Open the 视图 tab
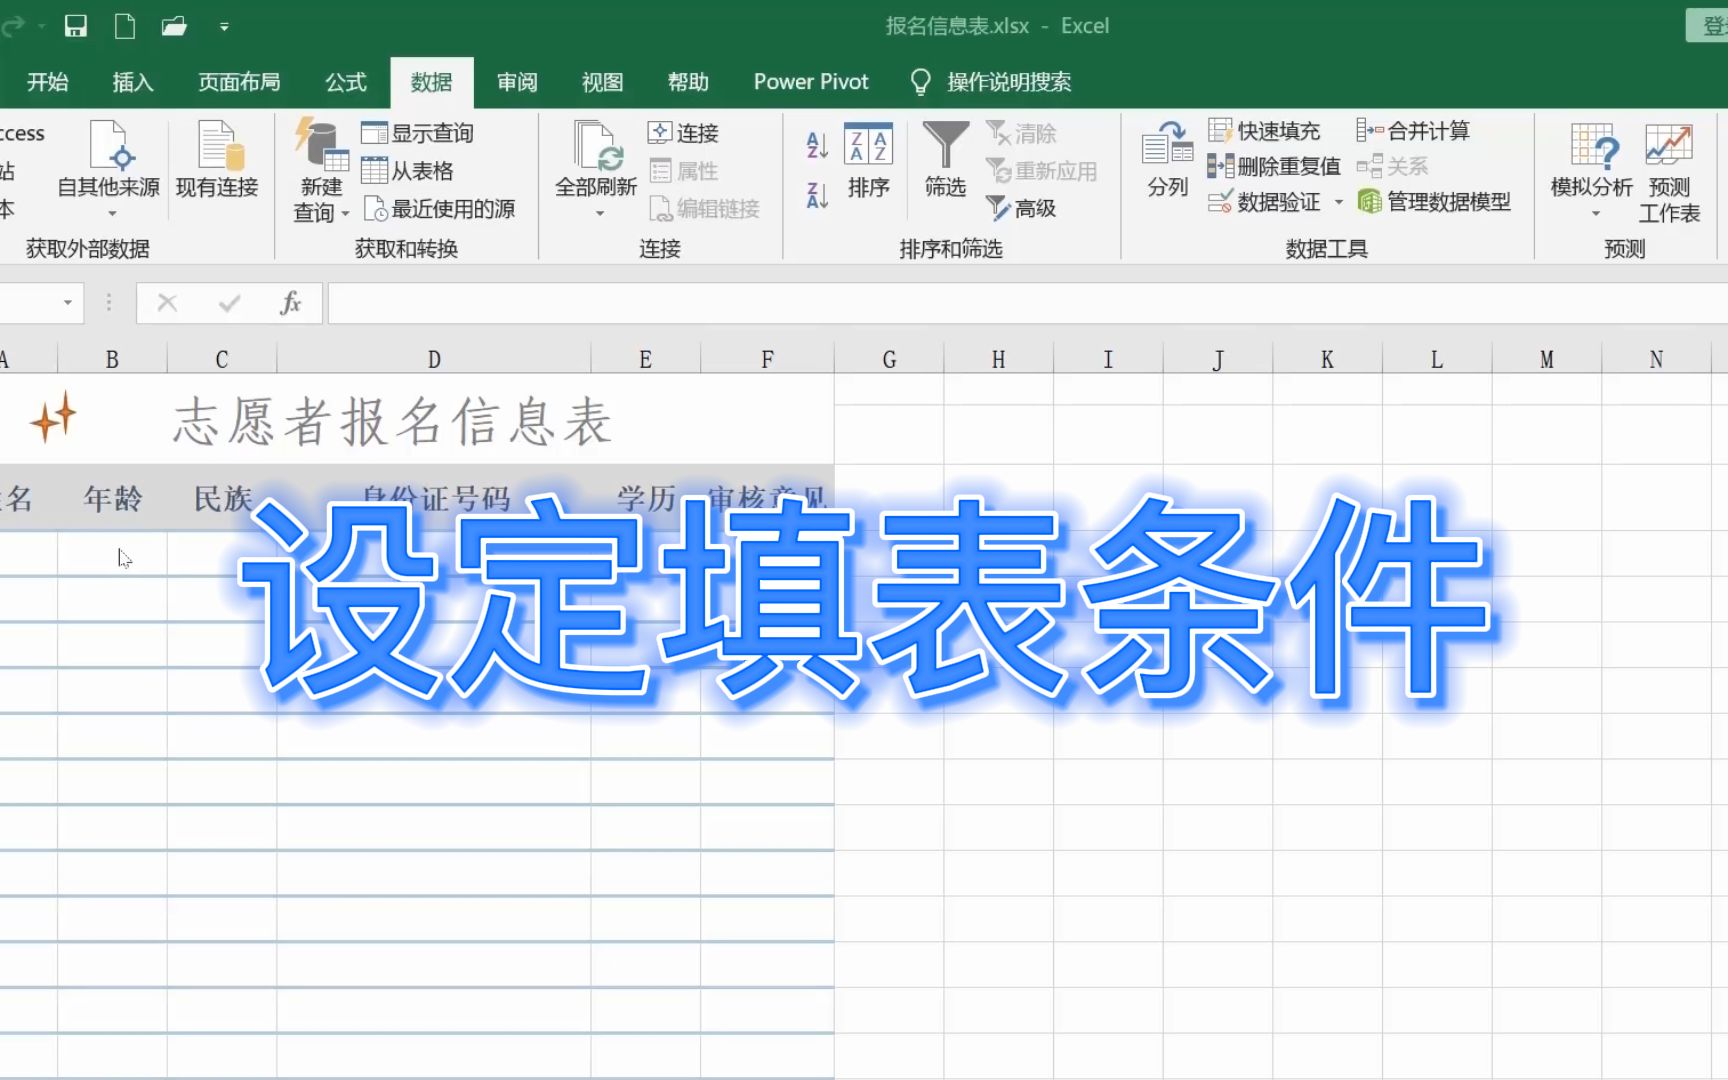The image size is (1728, 1080). click(x=603, y=82)
